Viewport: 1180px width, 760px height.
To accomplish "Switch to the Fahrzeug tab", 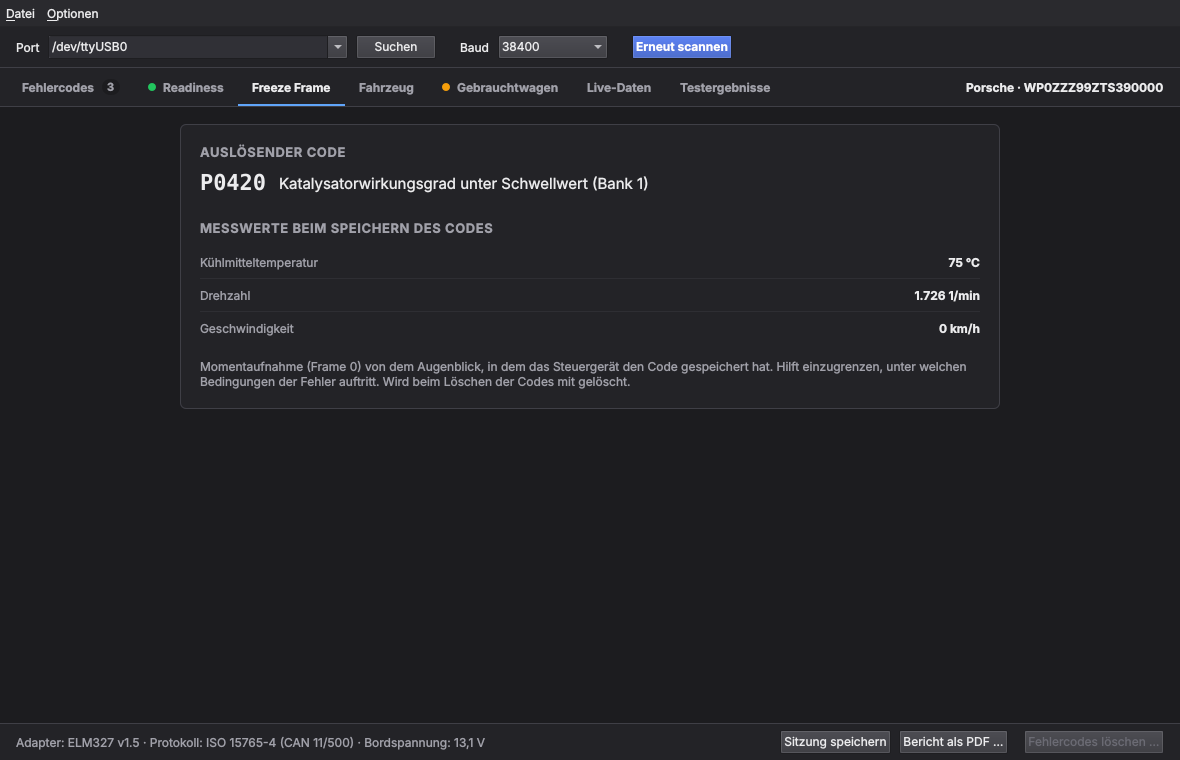I will [386, 87].
